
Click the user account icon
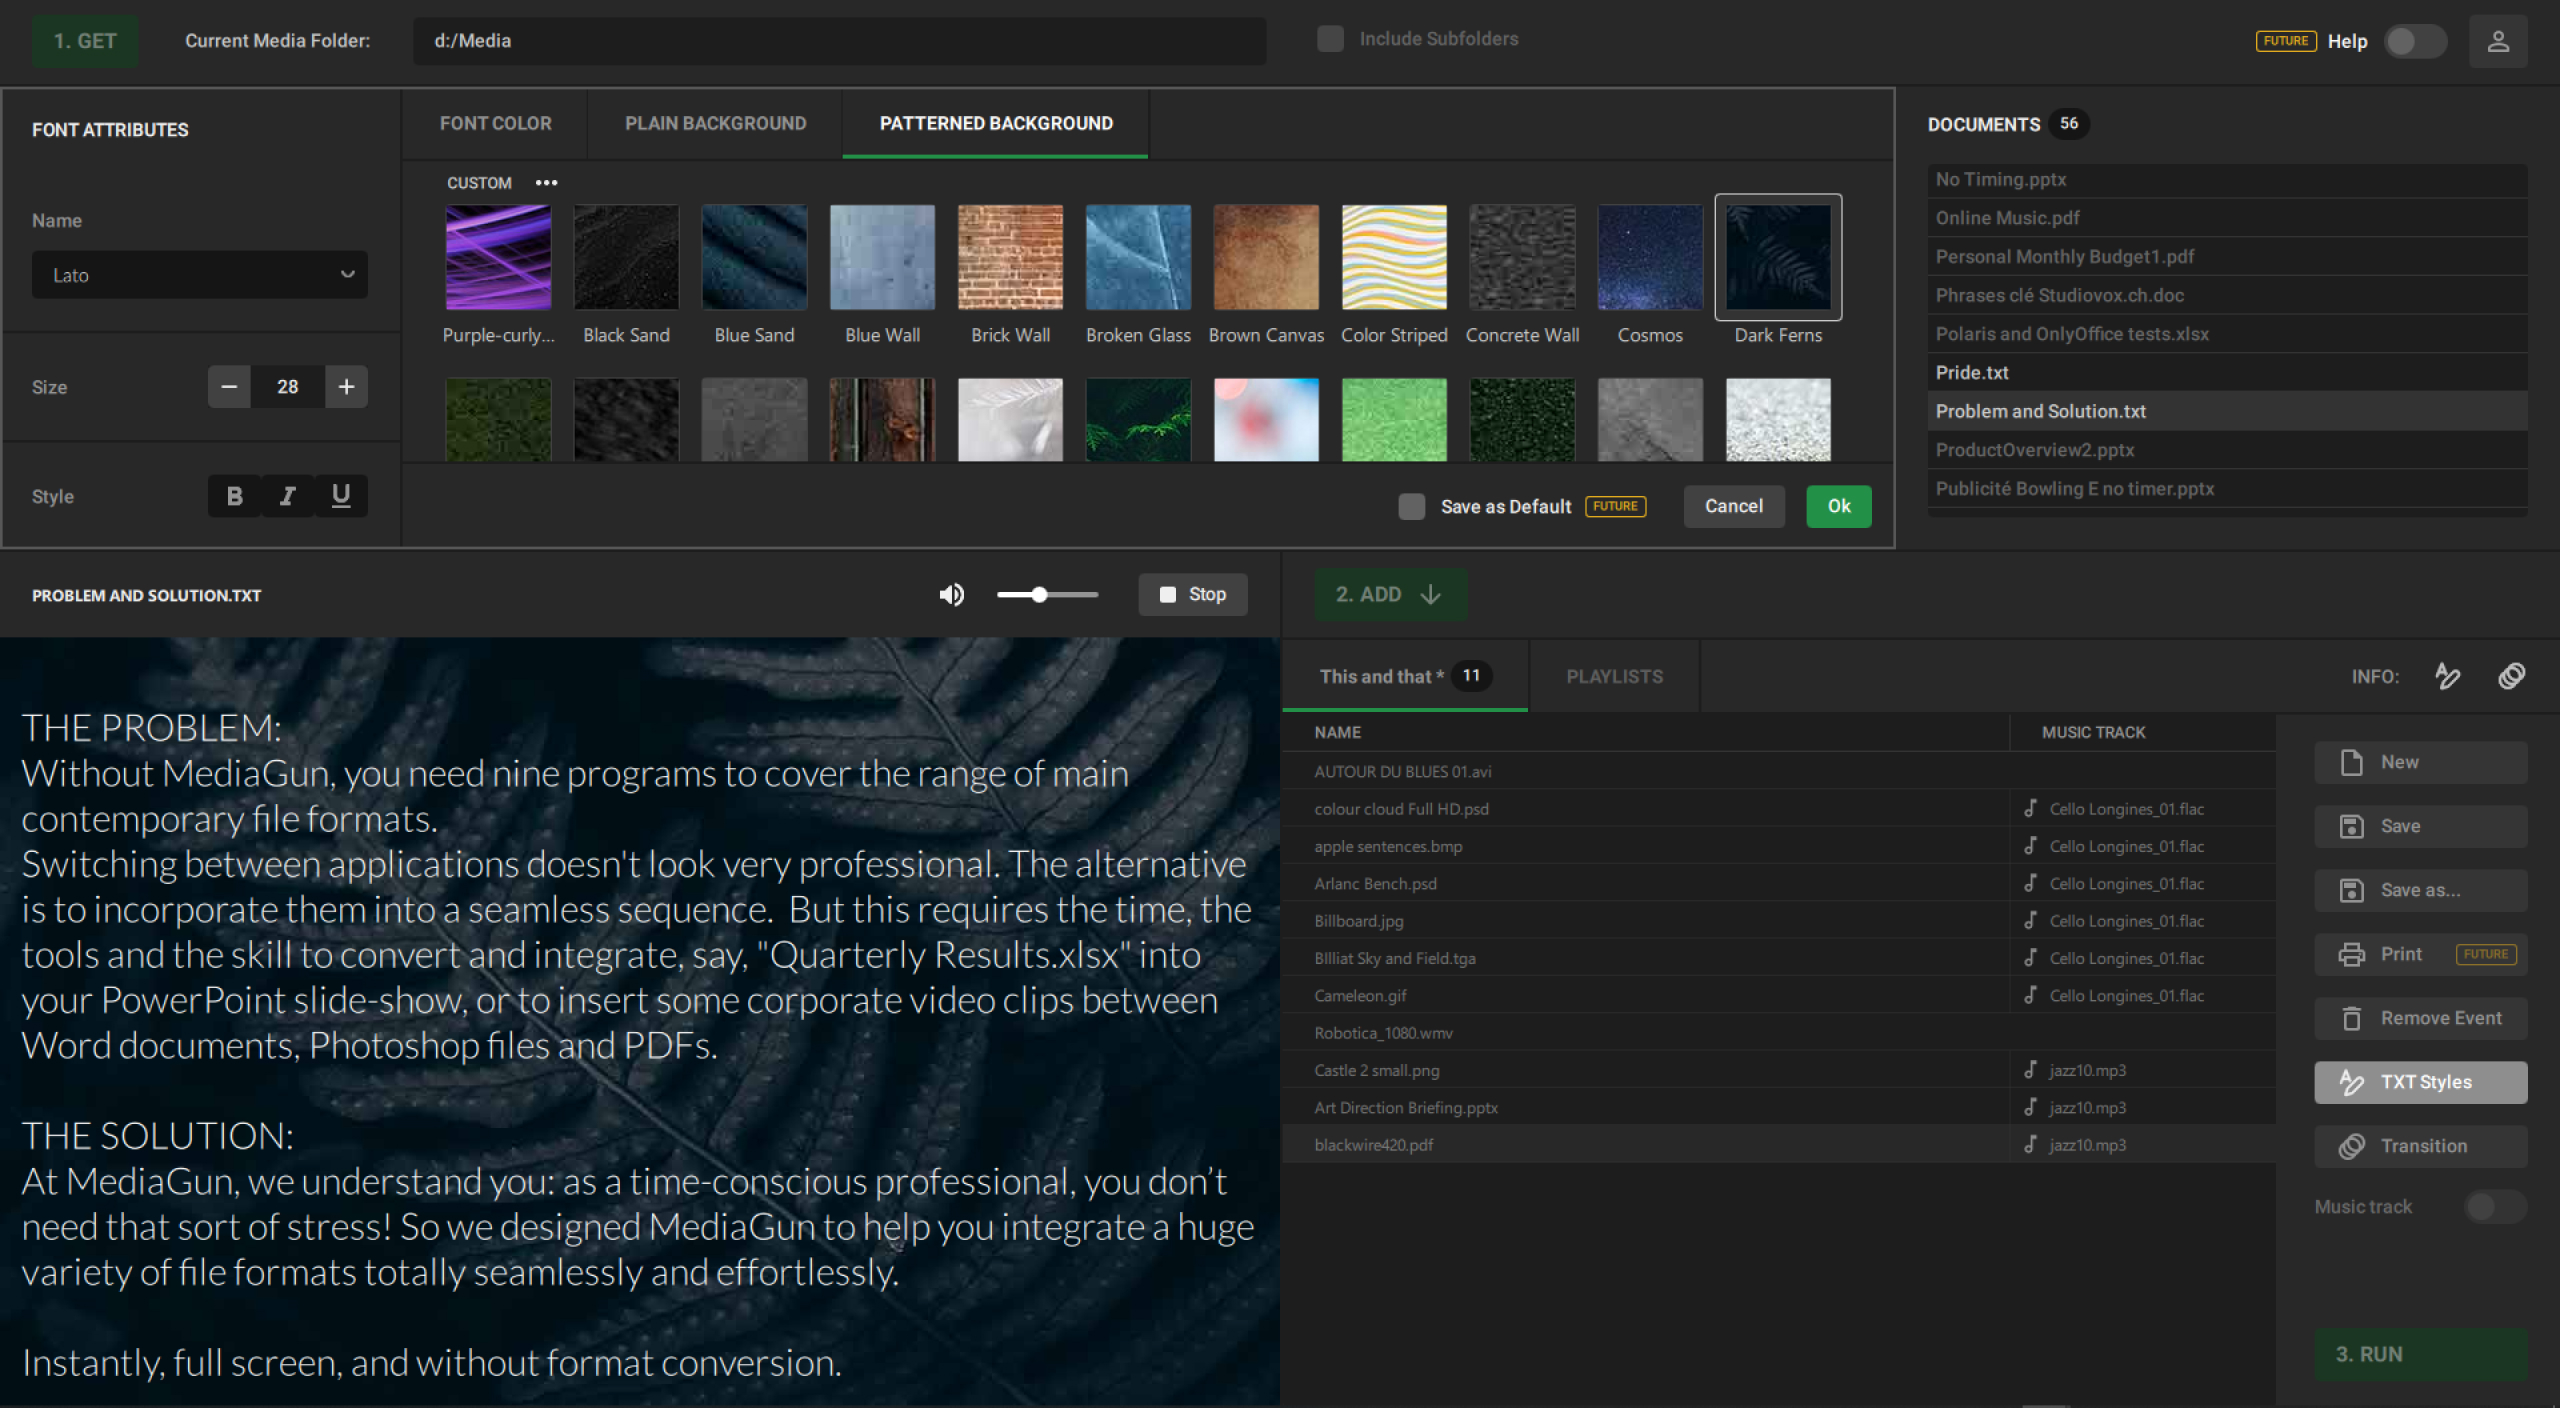[2497, 41]
